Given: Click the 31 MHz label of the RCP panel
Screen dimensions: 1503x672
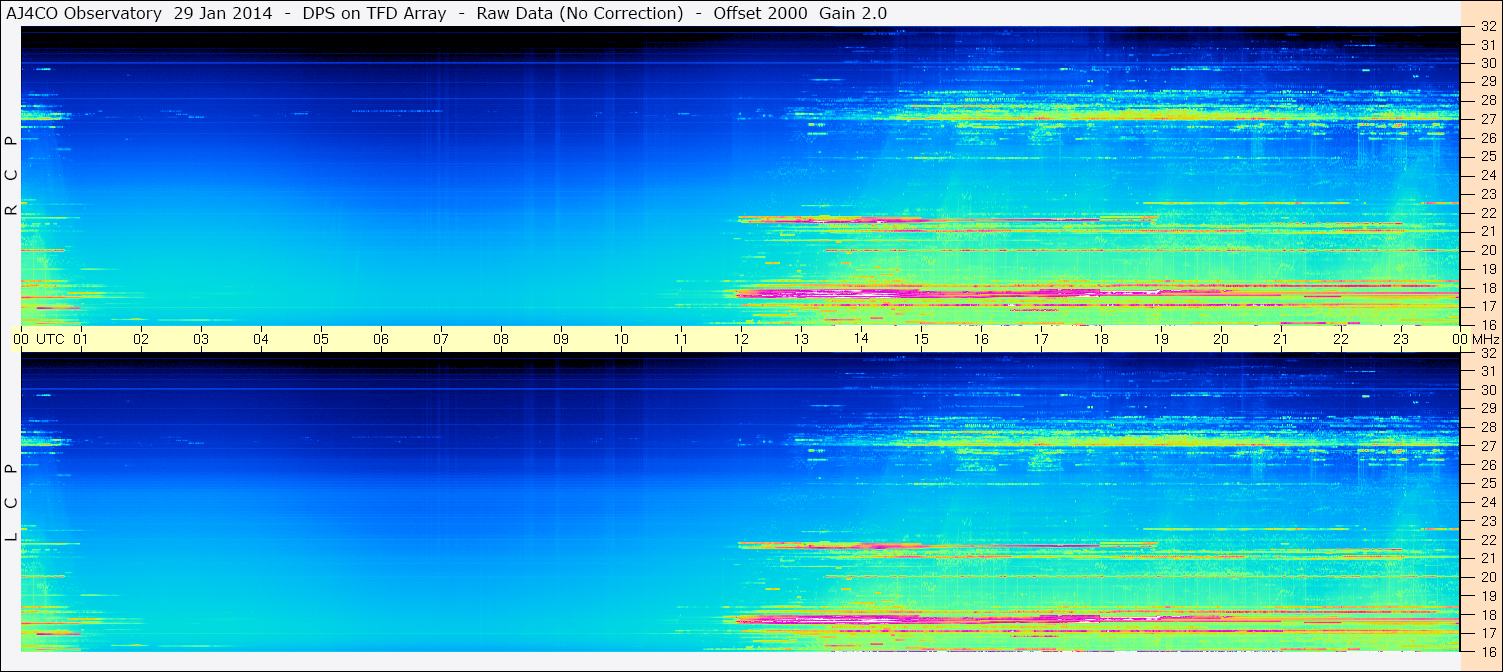Looking at the screenshot, I should click(1487, 45).
